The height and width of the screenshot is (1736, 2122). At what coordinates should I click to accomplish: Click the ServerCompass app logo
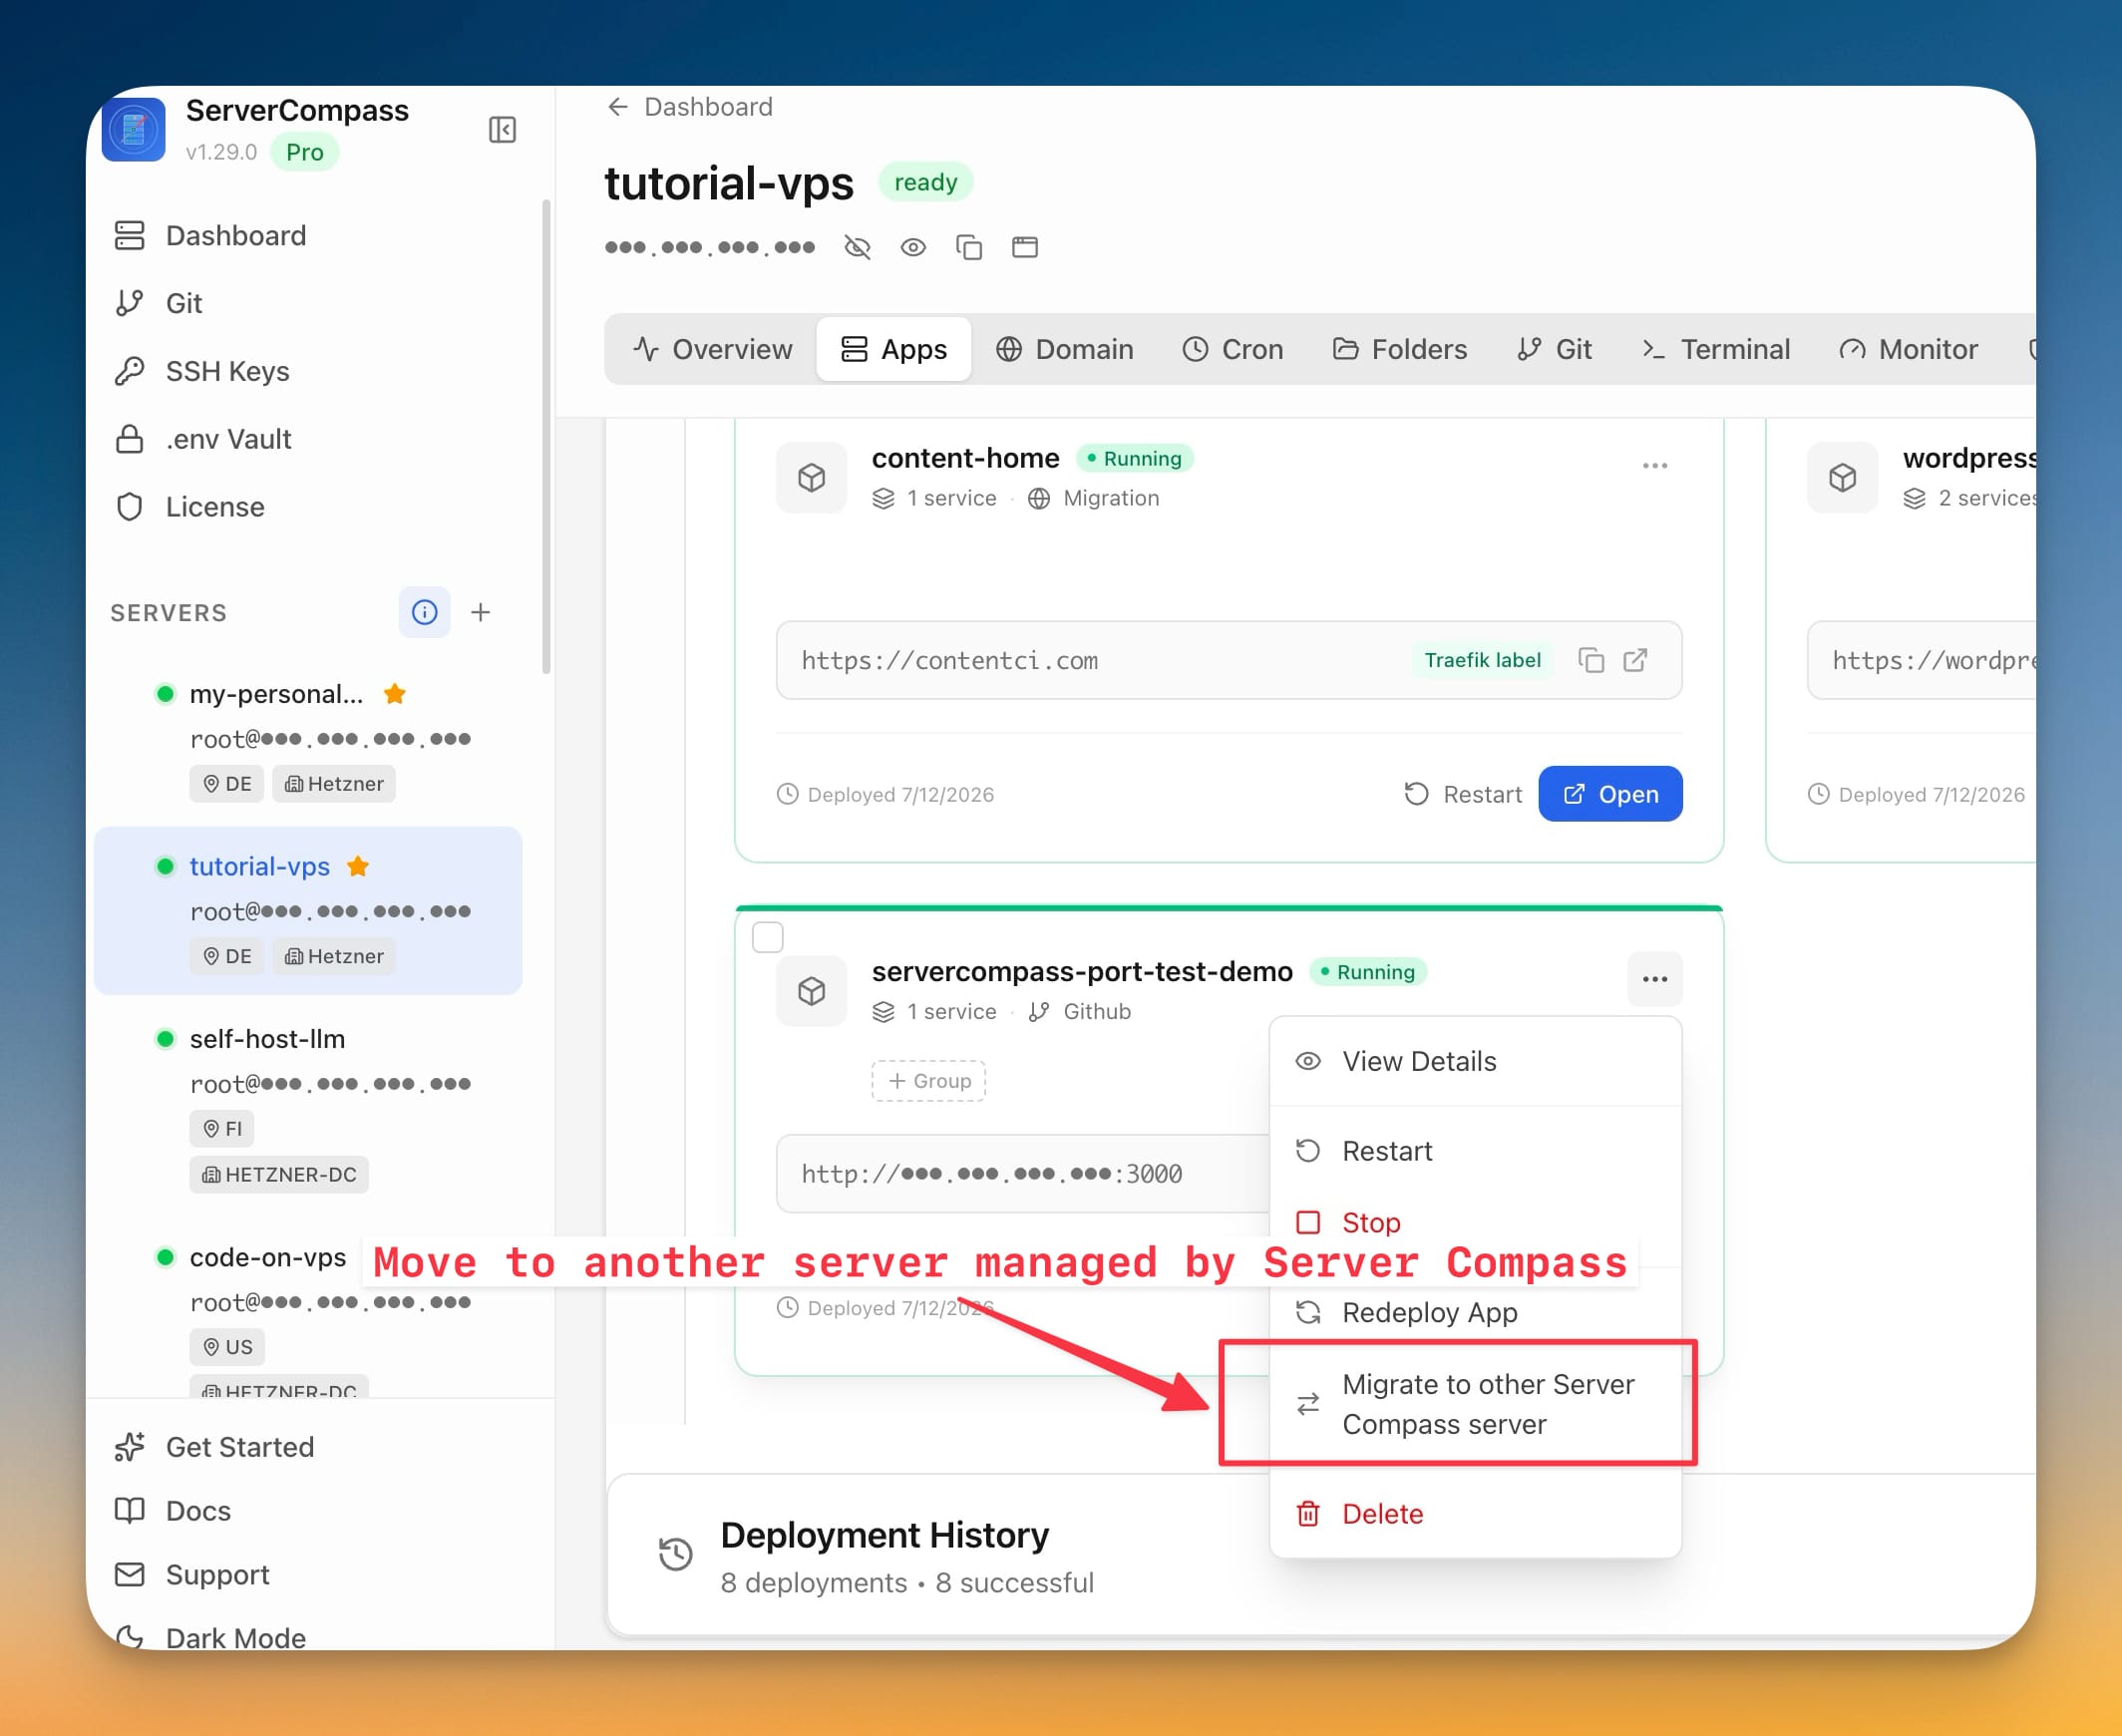point(134,130)
